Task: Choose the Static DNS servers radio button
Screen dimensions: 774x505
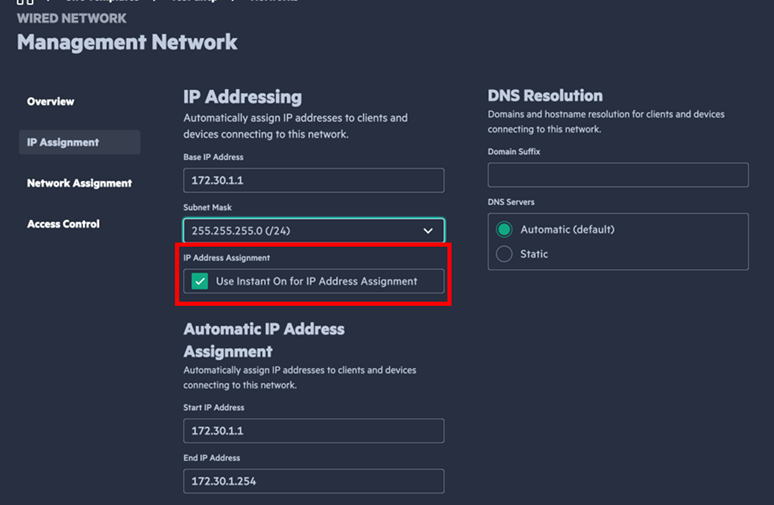Action: (x=505, y=254)
